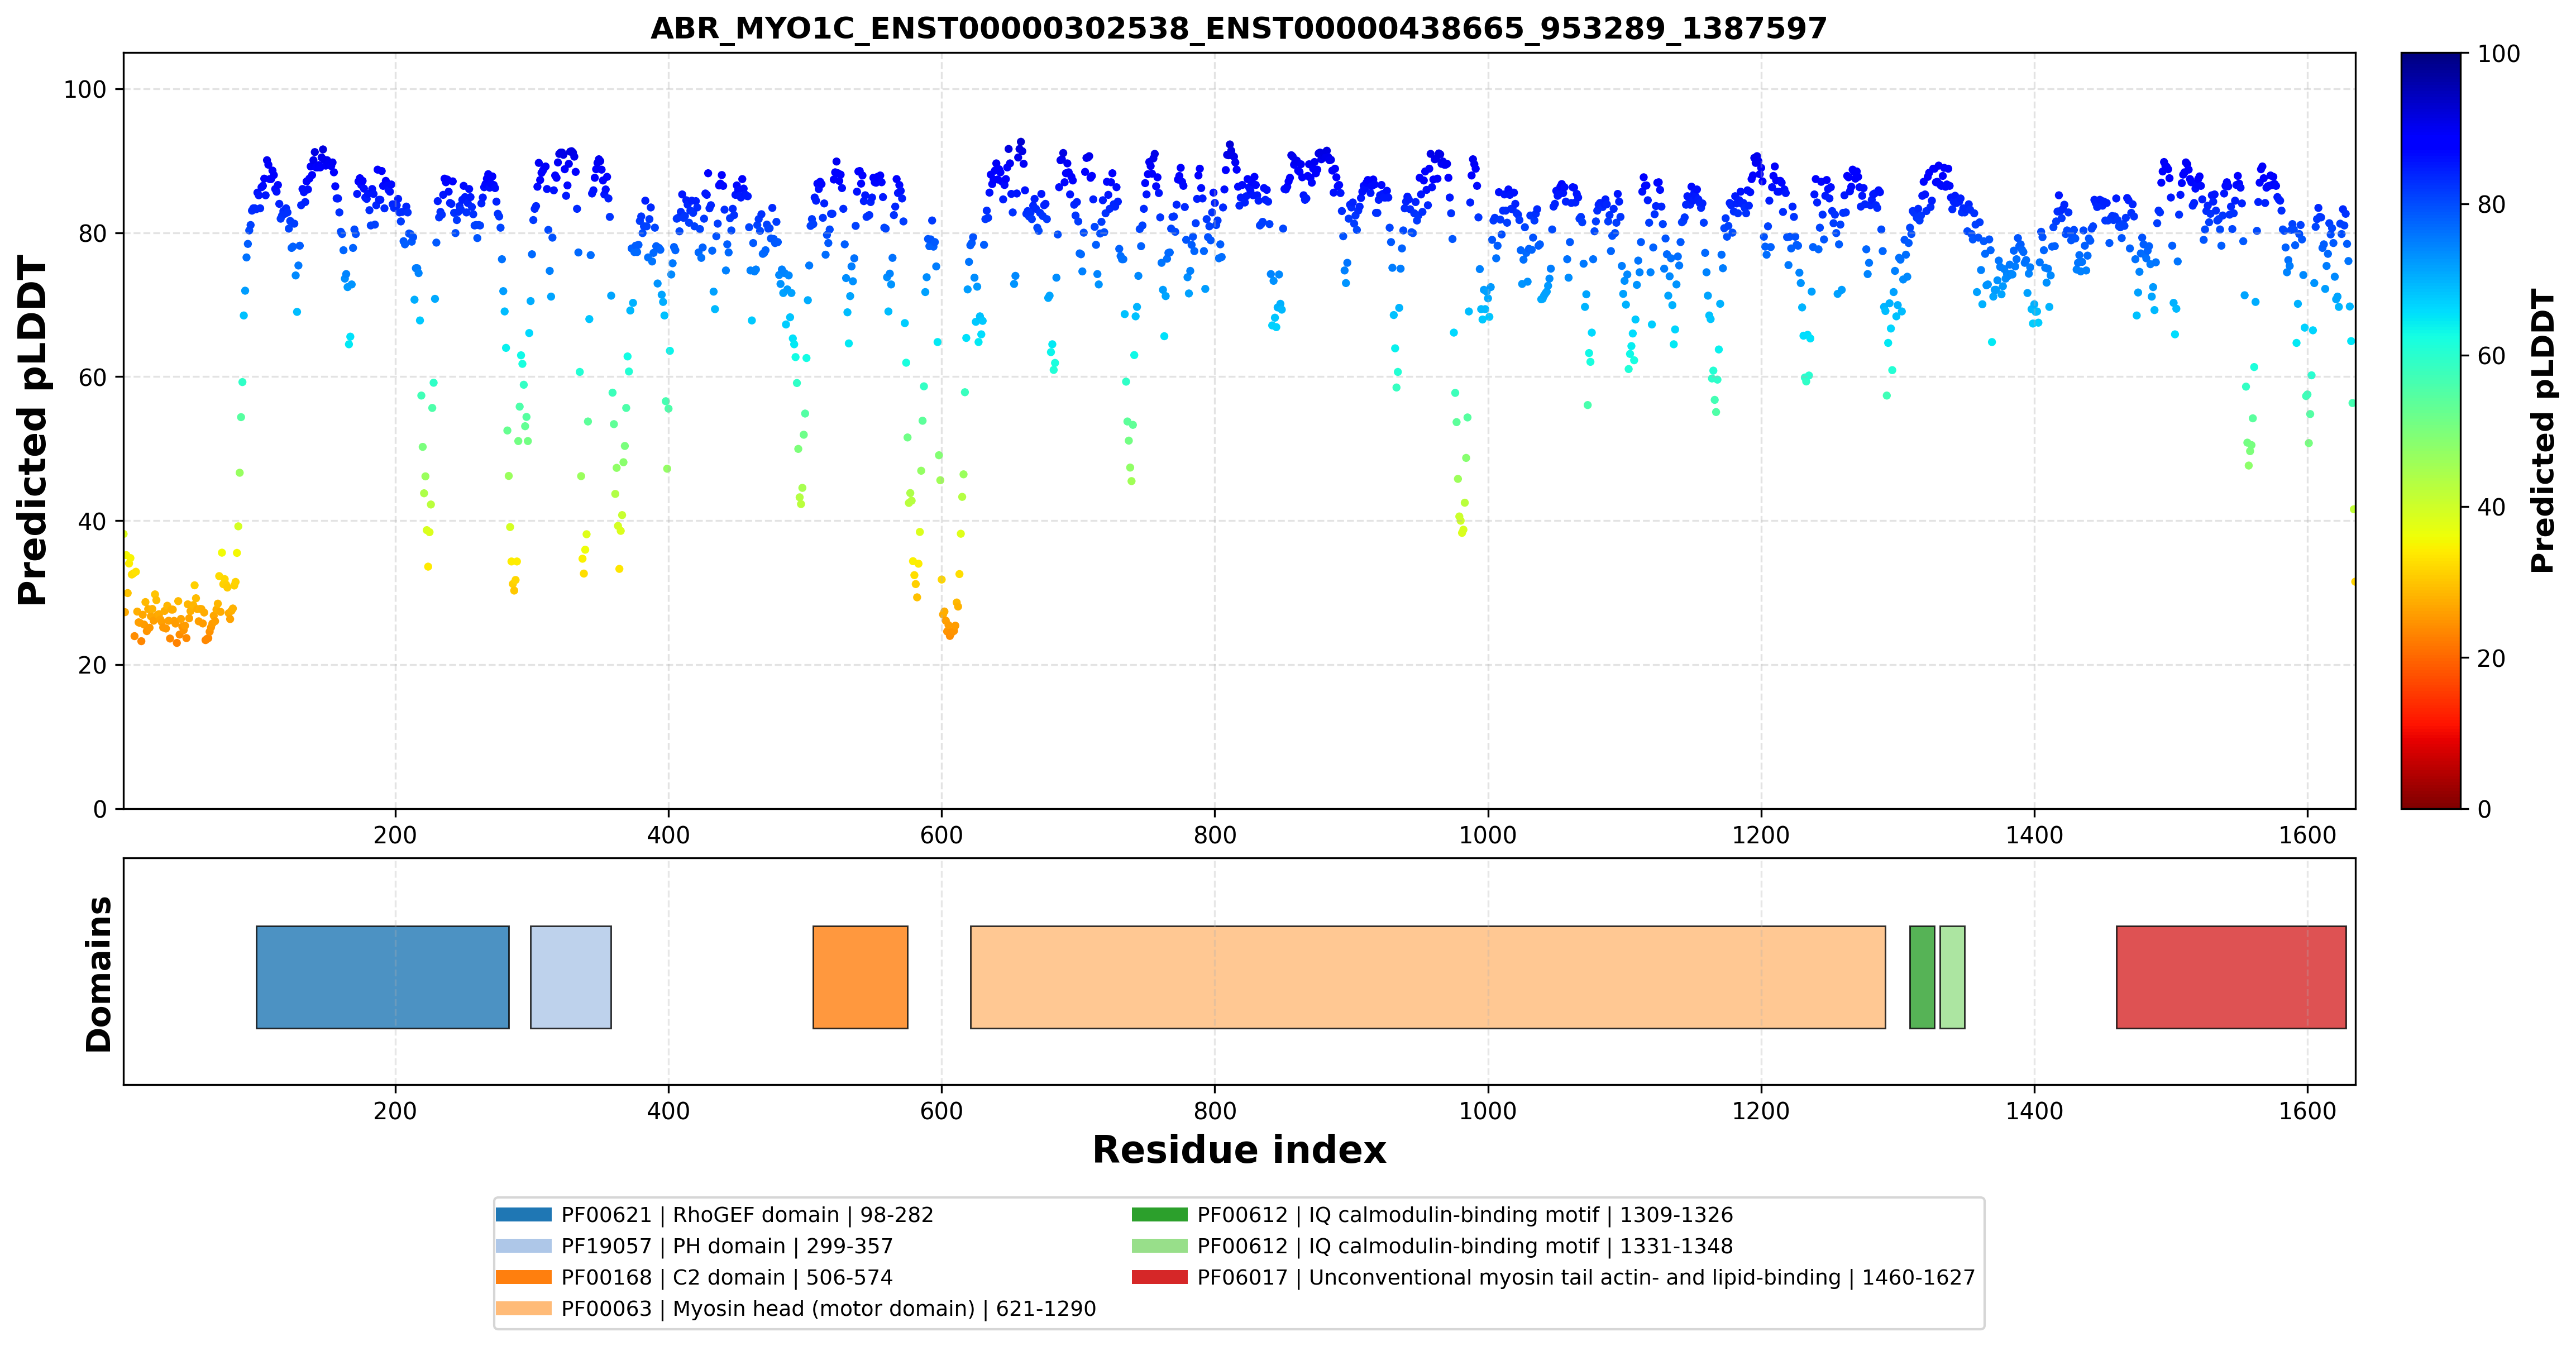2576x1346 pixels.
Task: Click the dark green IQ motif bar
Action: (1922, 977)
